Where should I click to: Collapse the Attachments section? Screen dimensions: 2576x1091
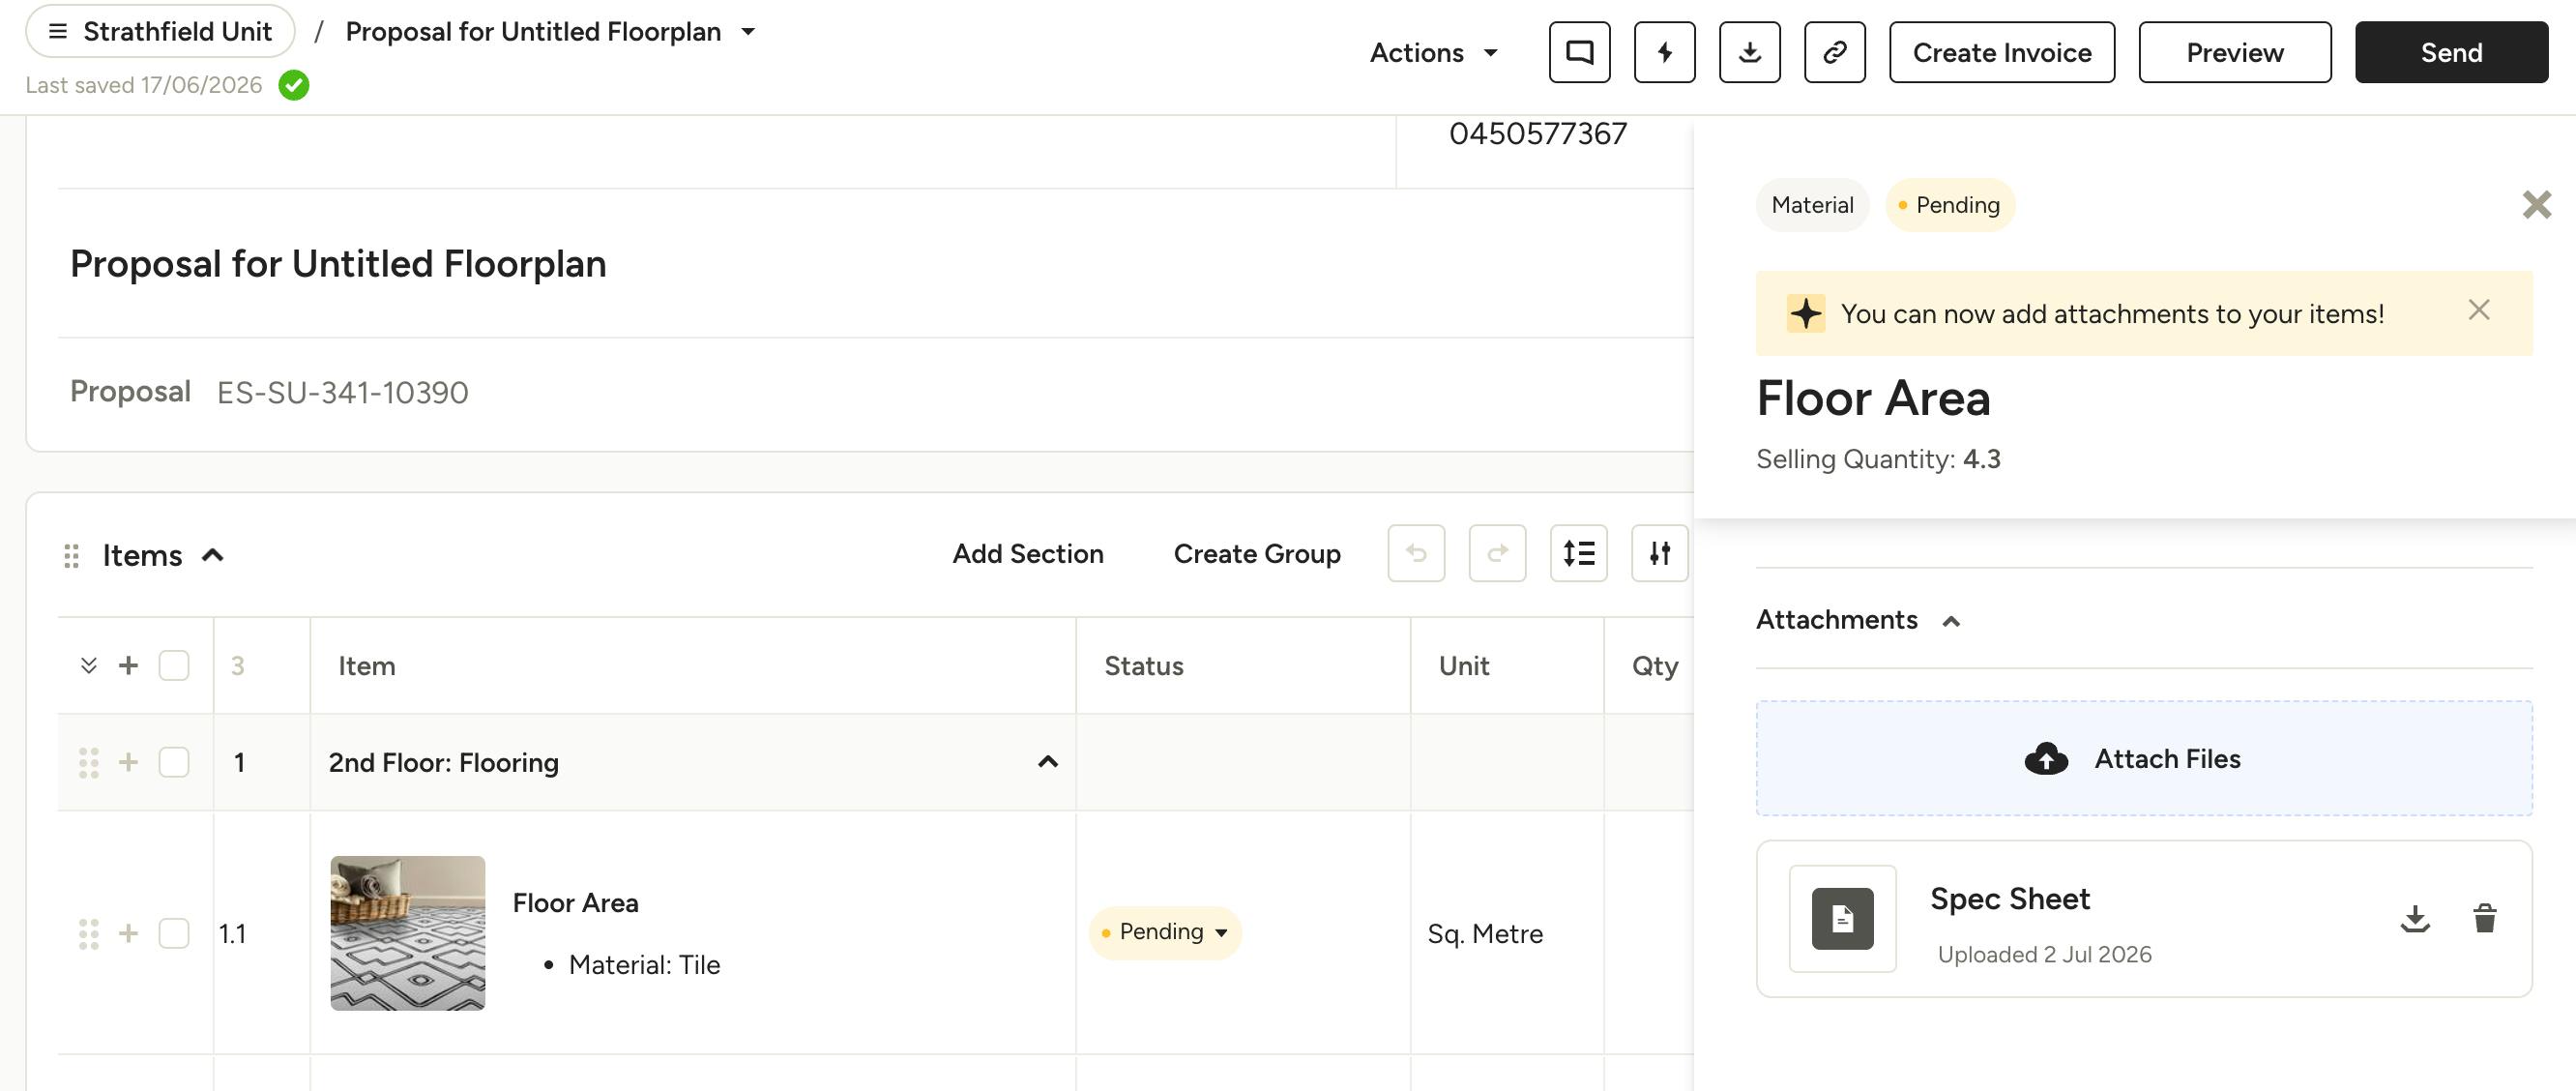click(x=1951, y=621)
